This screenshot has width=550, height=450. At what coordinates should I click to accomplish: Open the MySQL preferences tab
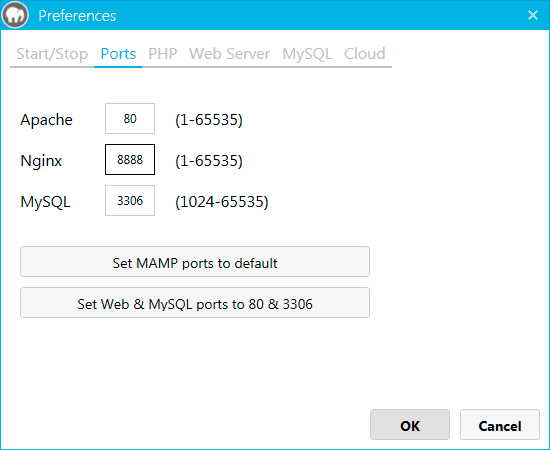coord(307,54)
